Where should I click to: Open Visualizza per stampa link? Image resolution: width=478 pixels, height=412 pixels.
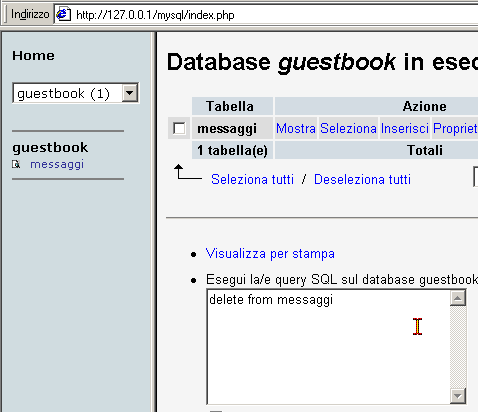click(270, 253)
